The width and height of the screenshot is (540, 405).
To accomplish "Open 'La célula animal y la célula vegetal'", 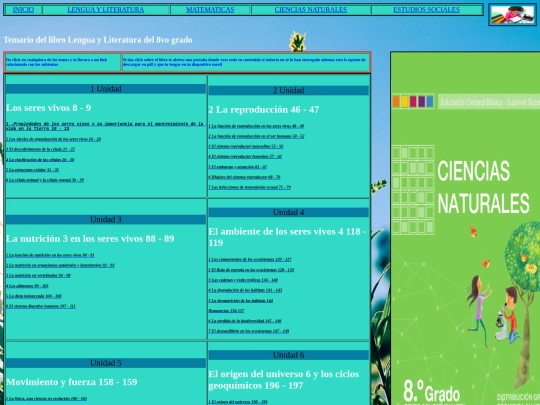I will 45,180.
